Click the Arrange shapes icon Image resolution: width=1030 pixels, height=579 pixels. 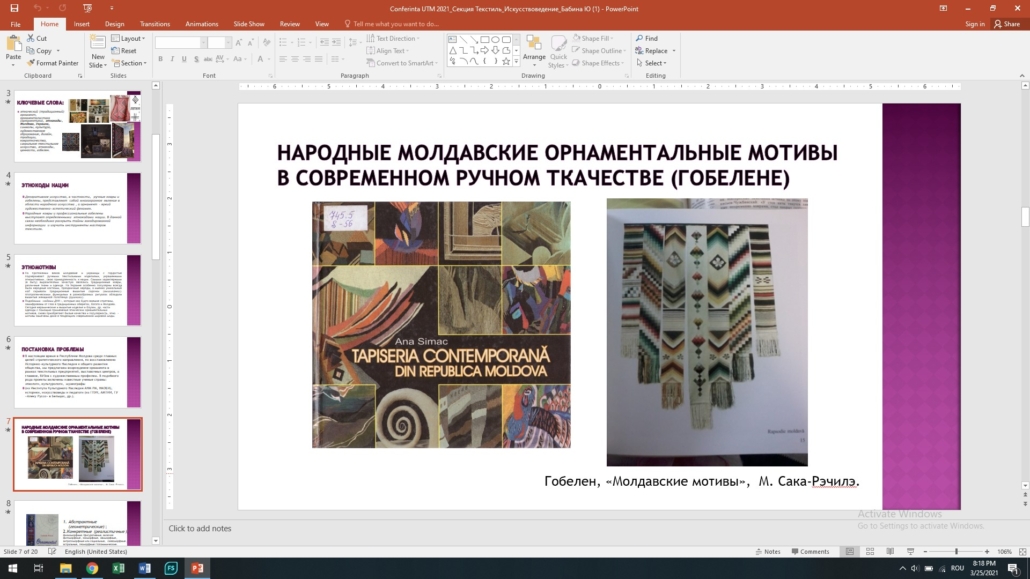pos(534,44)
